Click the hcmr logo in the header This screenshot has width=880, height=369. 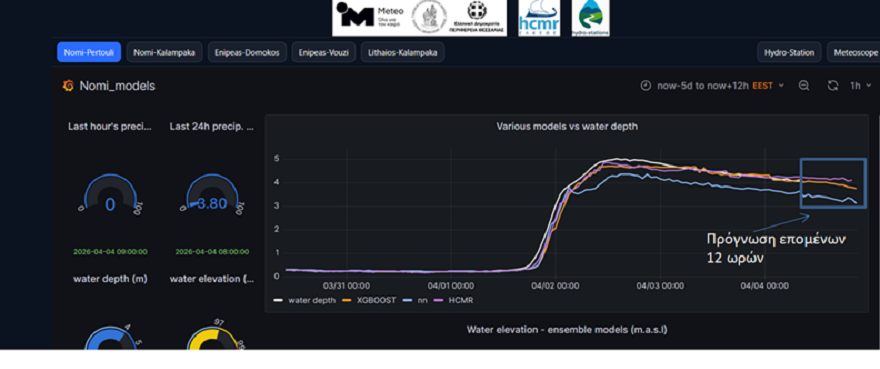538,18
